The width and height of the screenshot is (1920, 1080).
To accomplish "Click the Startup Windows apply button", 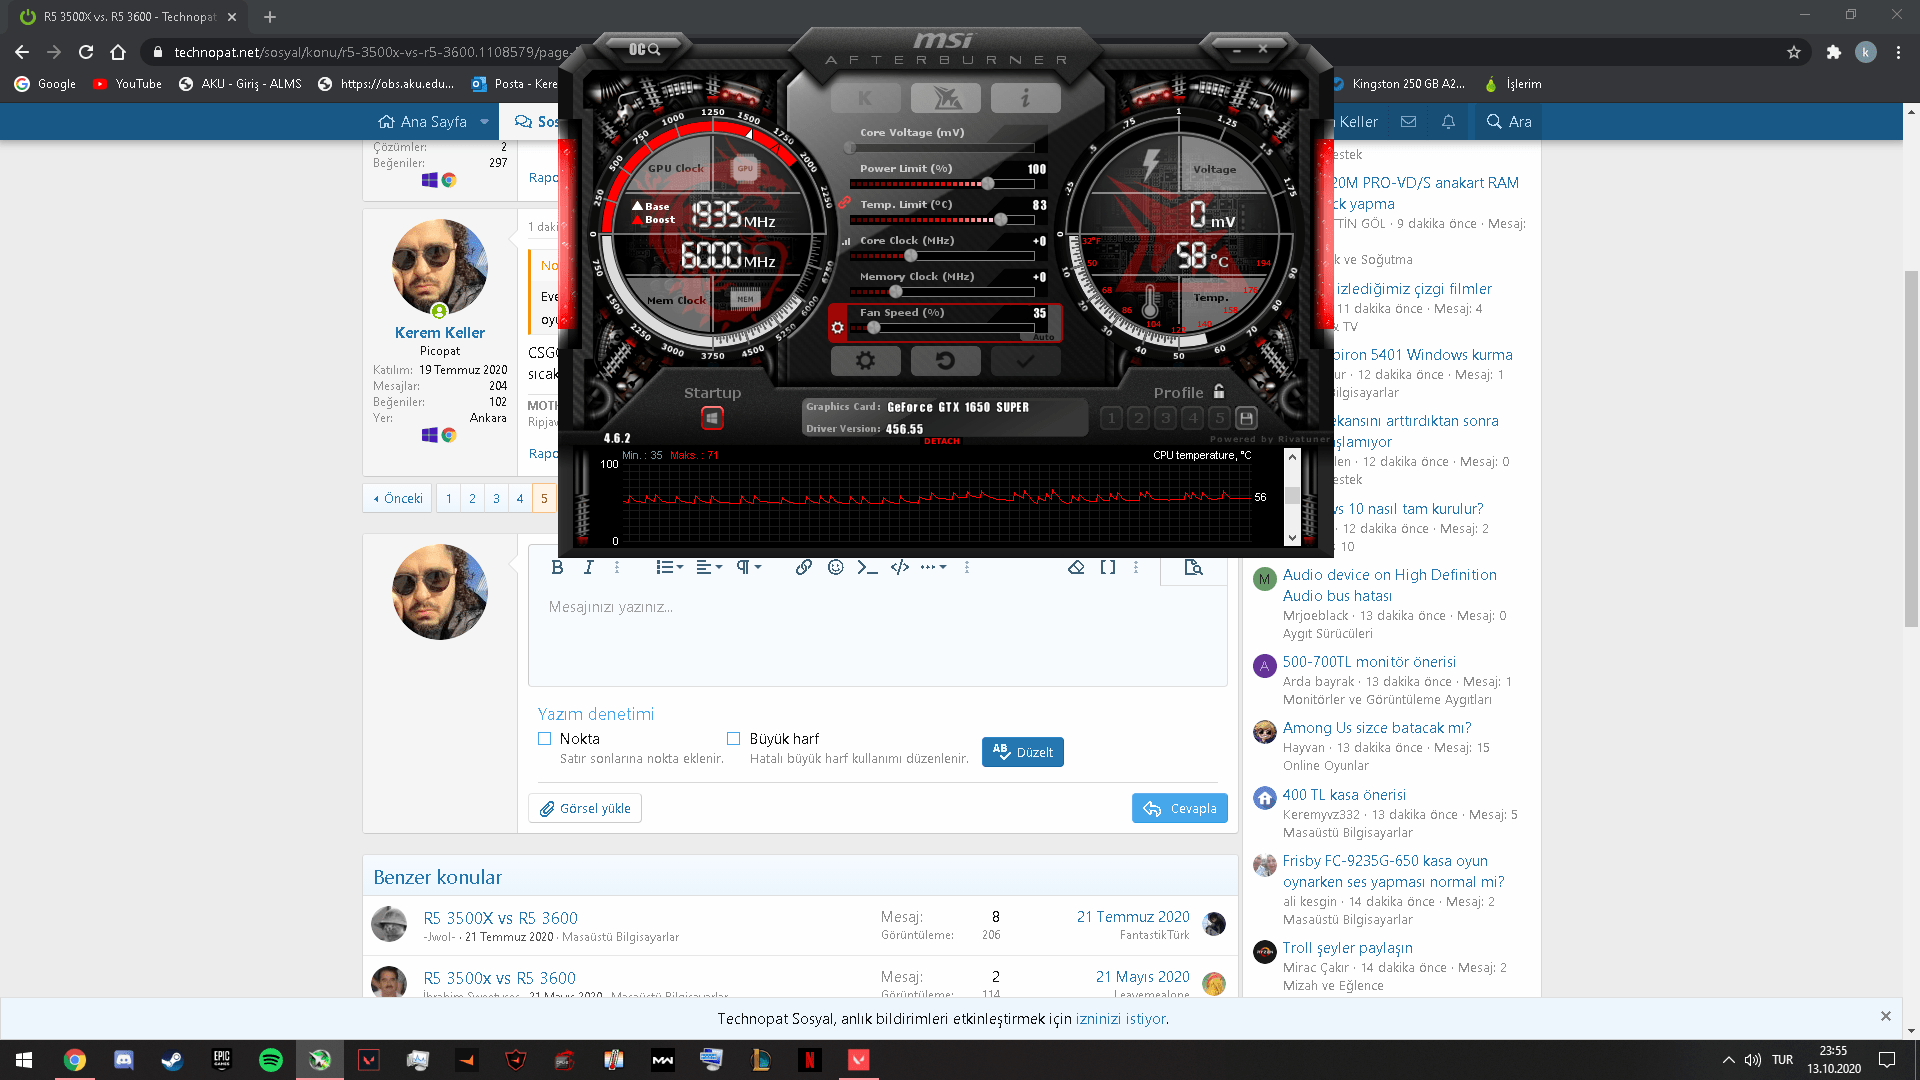I will [x=712, y=418].
